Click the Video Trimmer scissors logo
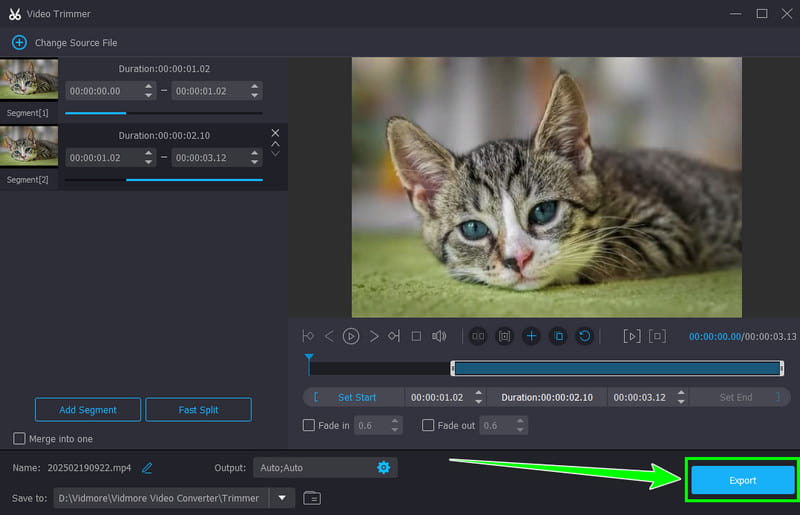The image size is (800, 515). tap(15, 14)
